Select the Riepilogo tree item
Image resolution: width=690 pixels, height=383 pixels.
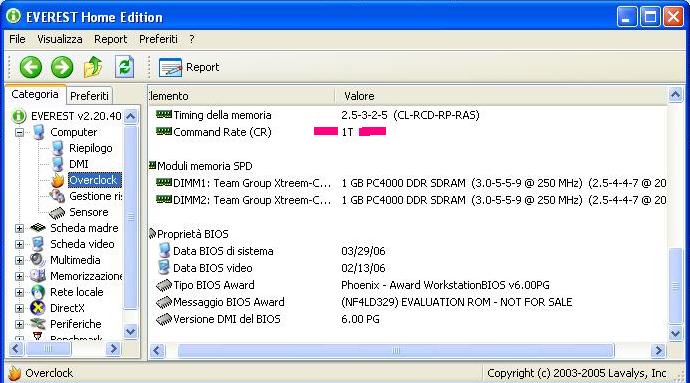pos(91,148)
